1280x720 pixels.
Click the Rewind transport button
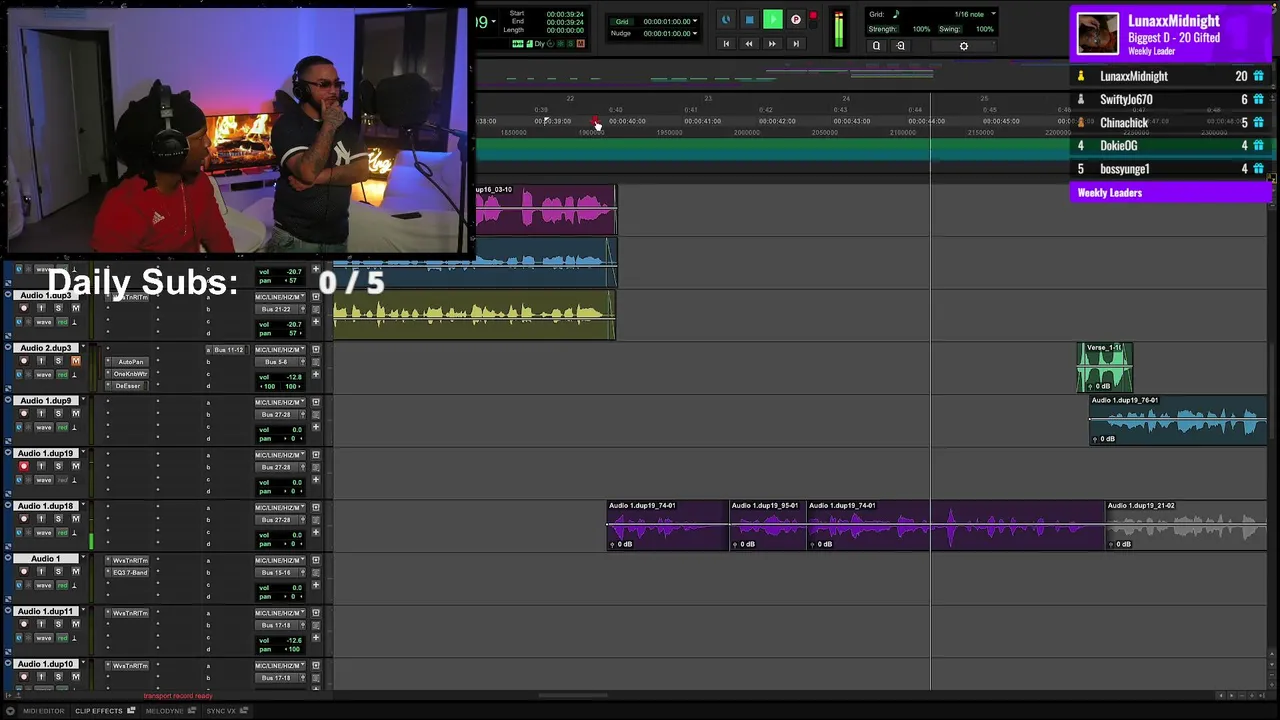pyautogui.click(x=749, y=43)
